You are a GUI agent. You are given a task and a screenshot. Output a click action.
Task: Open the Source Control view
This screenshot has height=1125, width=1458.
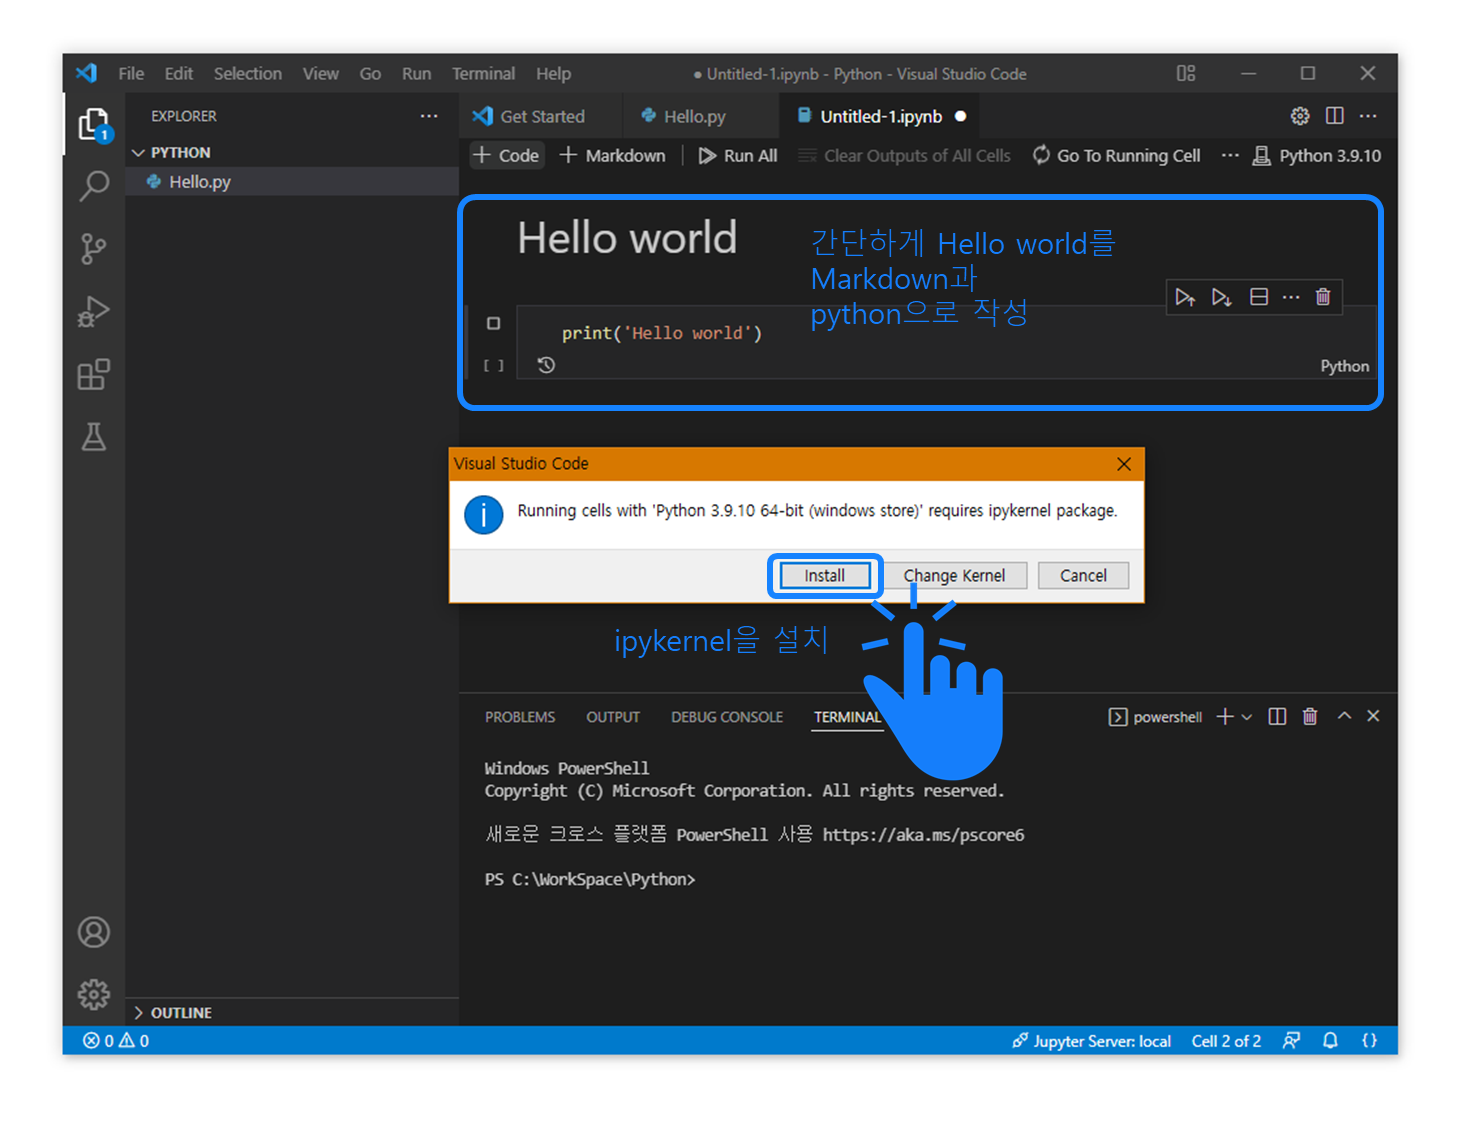(x=93, y=249)
